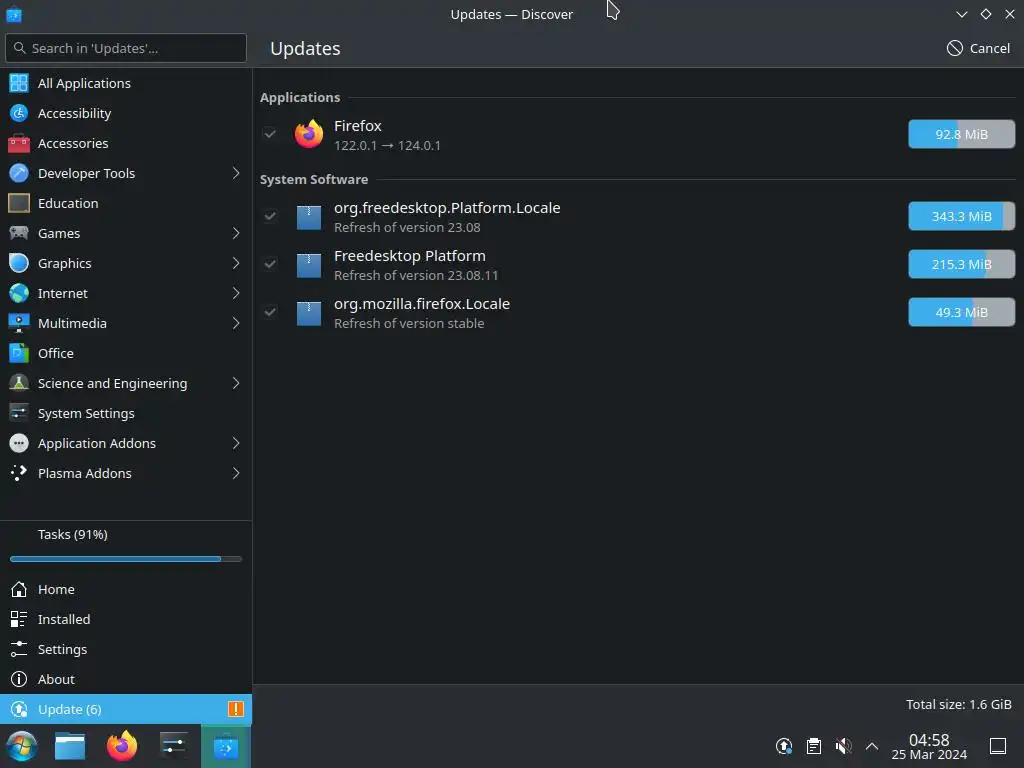The image size is (1024, 768).
Task: Expand the Multimedia subcategories arrow
Action: [236, 323]
